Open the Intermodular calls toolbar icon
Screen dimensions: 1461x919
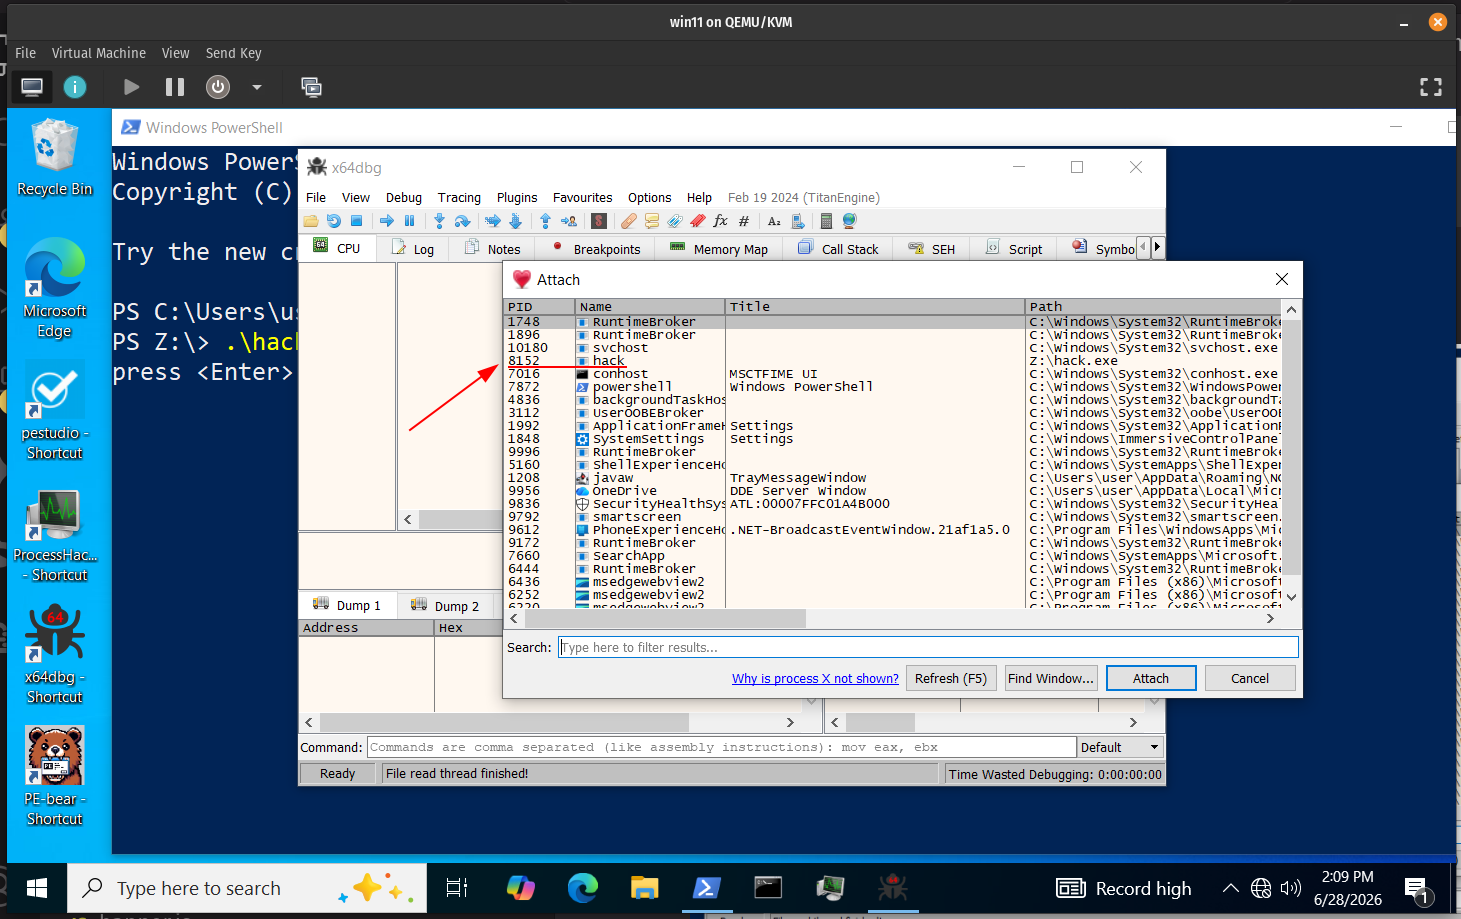[x=797, y=221]
